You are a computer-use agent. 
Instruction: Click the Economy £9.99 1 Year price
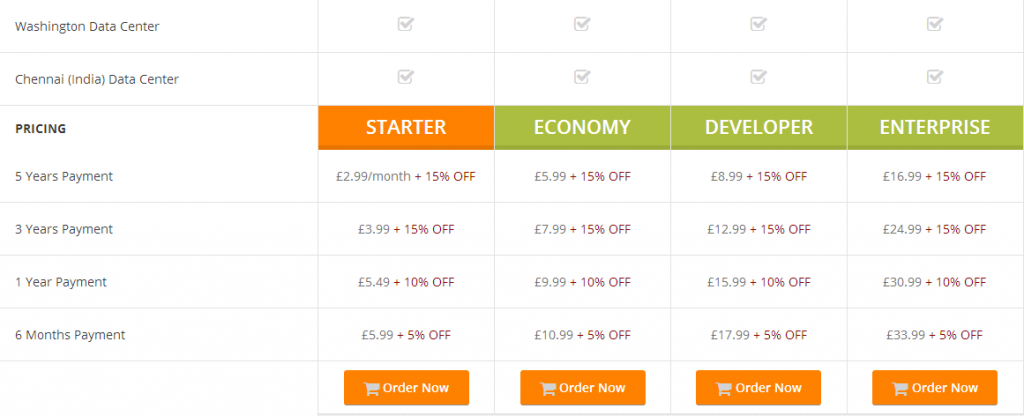(x=550, y=282)
